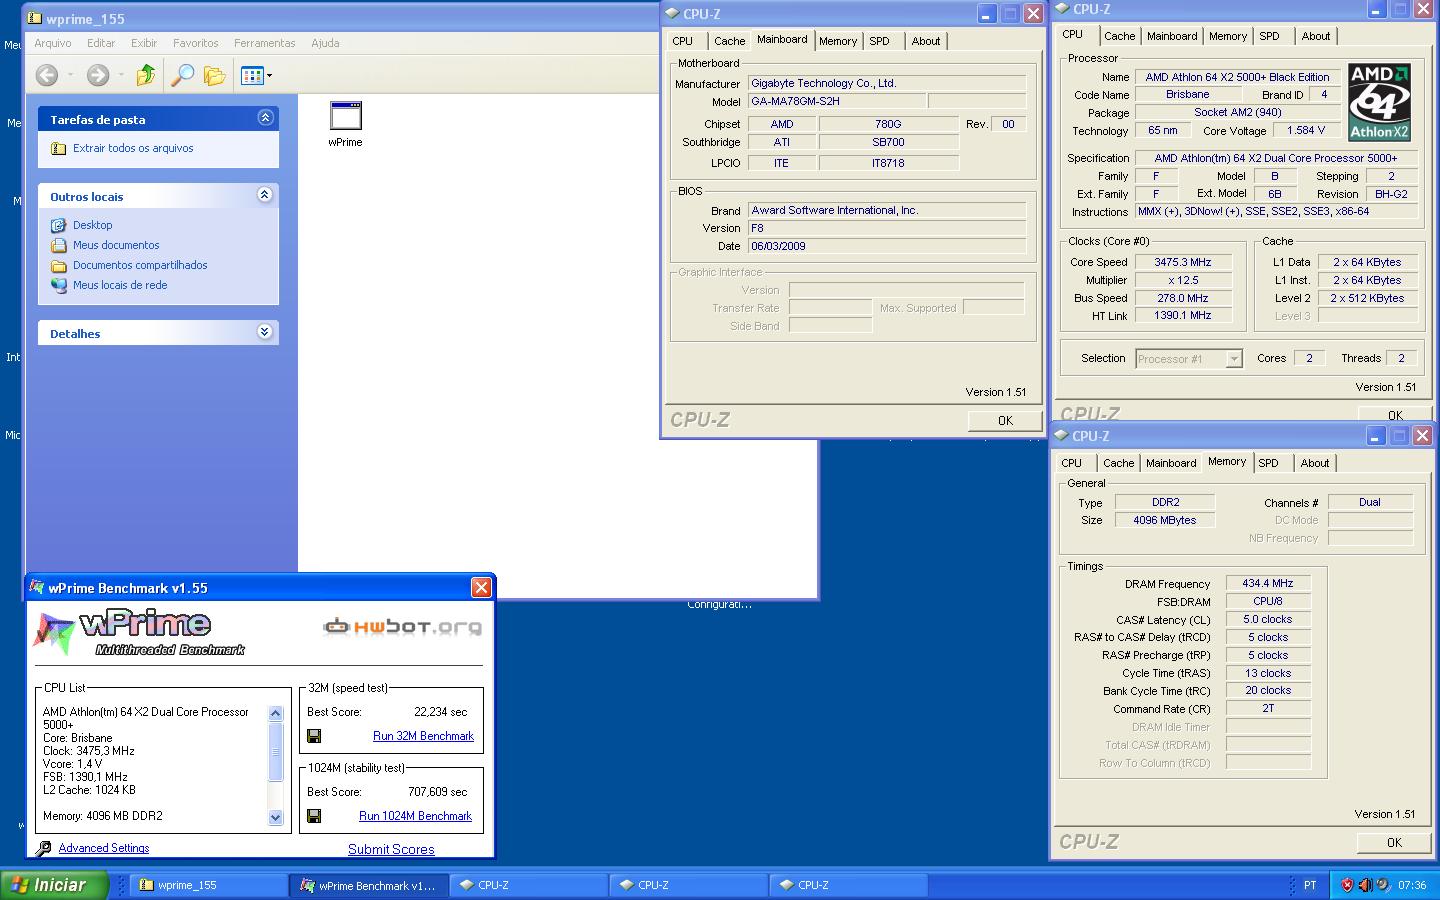Screen dimensions: 1440x900
Task: Save the 32M score with the floppy icon
Action: (314, 736)
